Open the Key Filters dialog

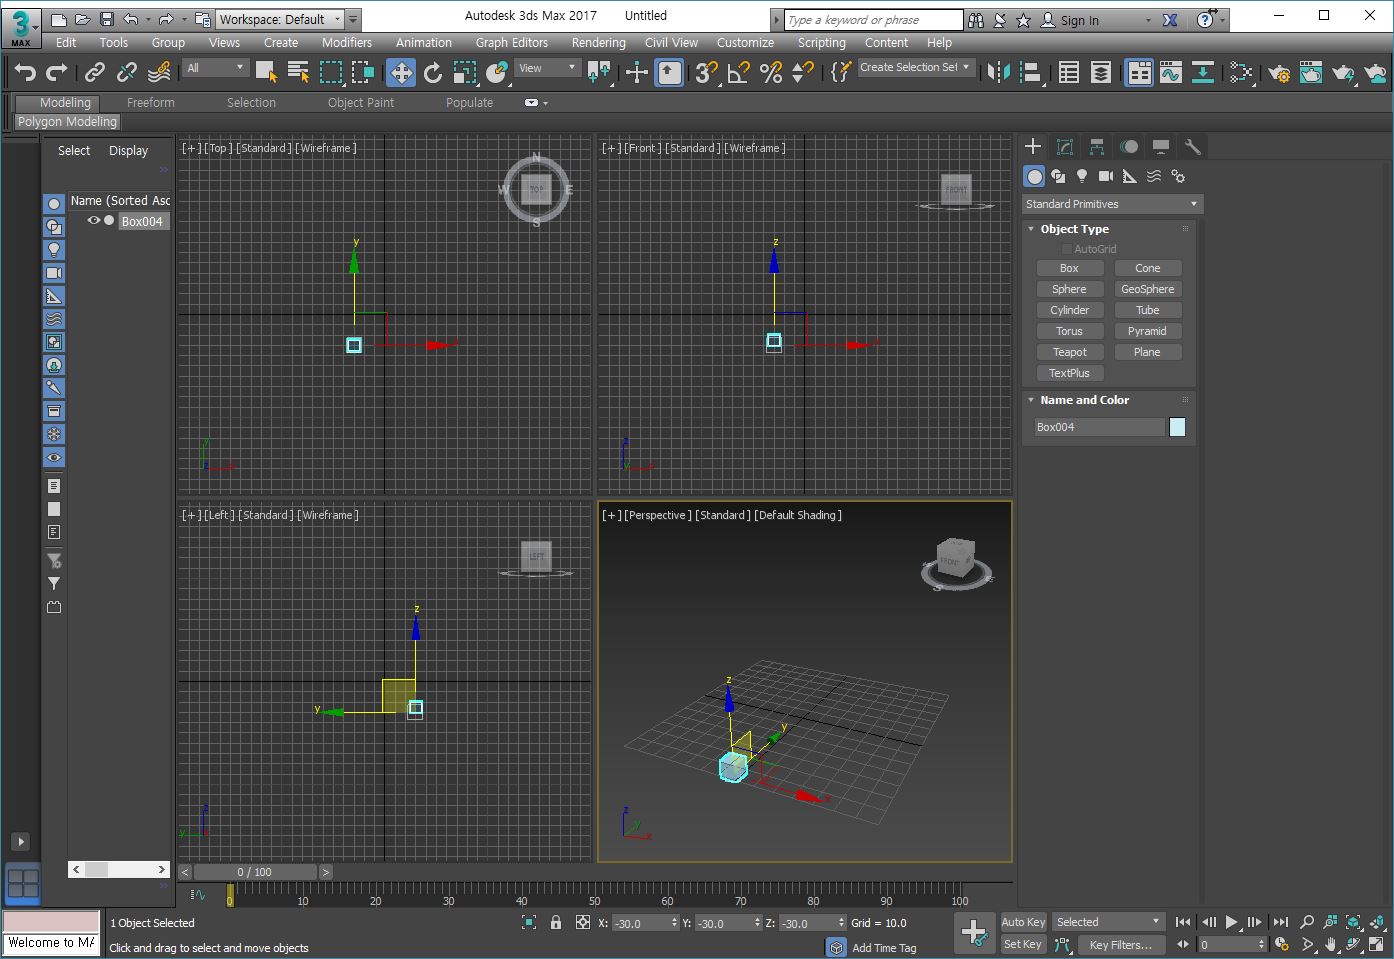pyautogui.click(x=1120, y=944)
